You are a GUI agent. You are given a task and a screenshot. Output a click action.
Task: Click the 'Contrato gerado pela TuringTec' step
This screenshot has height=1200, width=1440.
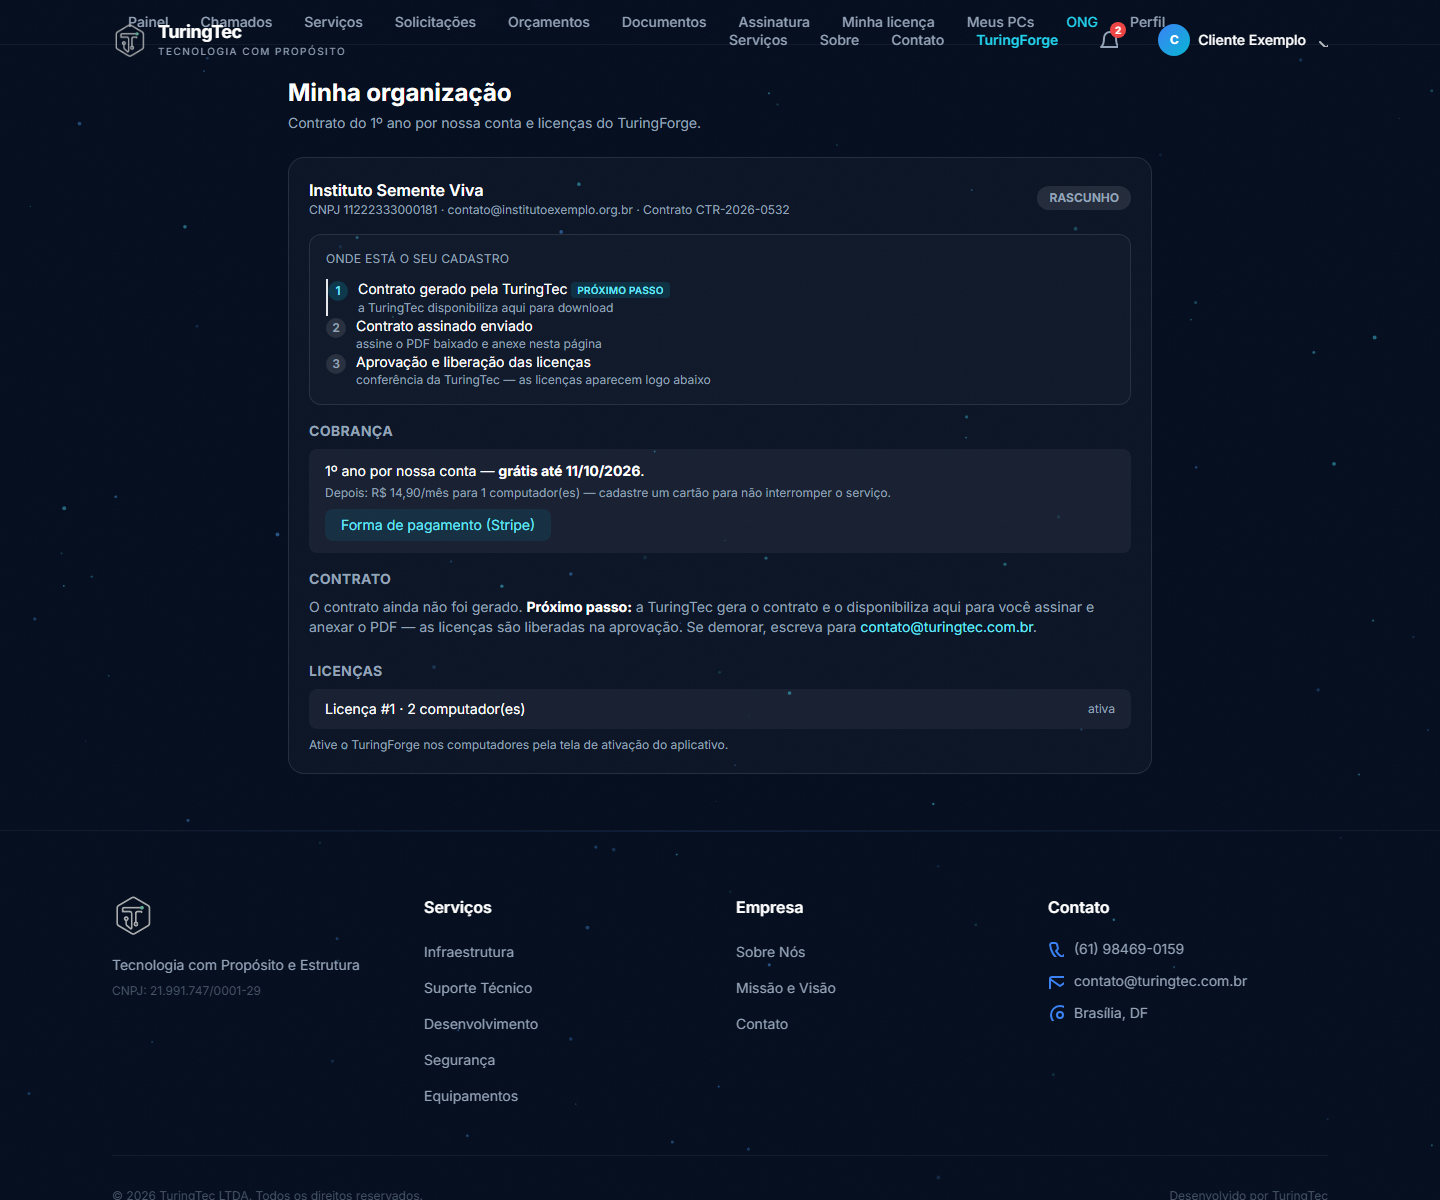tap(462, 290)
